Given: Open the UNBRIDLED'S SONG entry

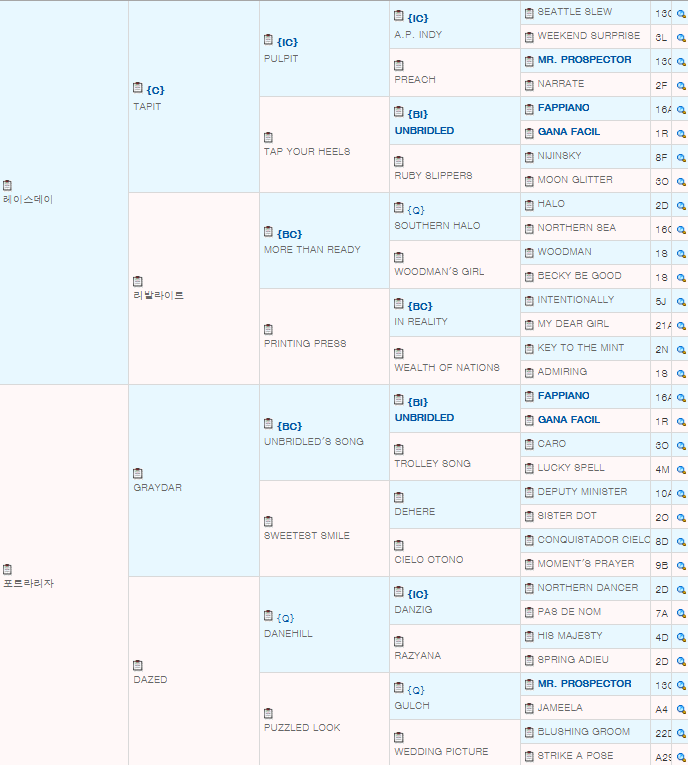Looking at the screenshot, I should [x=314, y=442].
